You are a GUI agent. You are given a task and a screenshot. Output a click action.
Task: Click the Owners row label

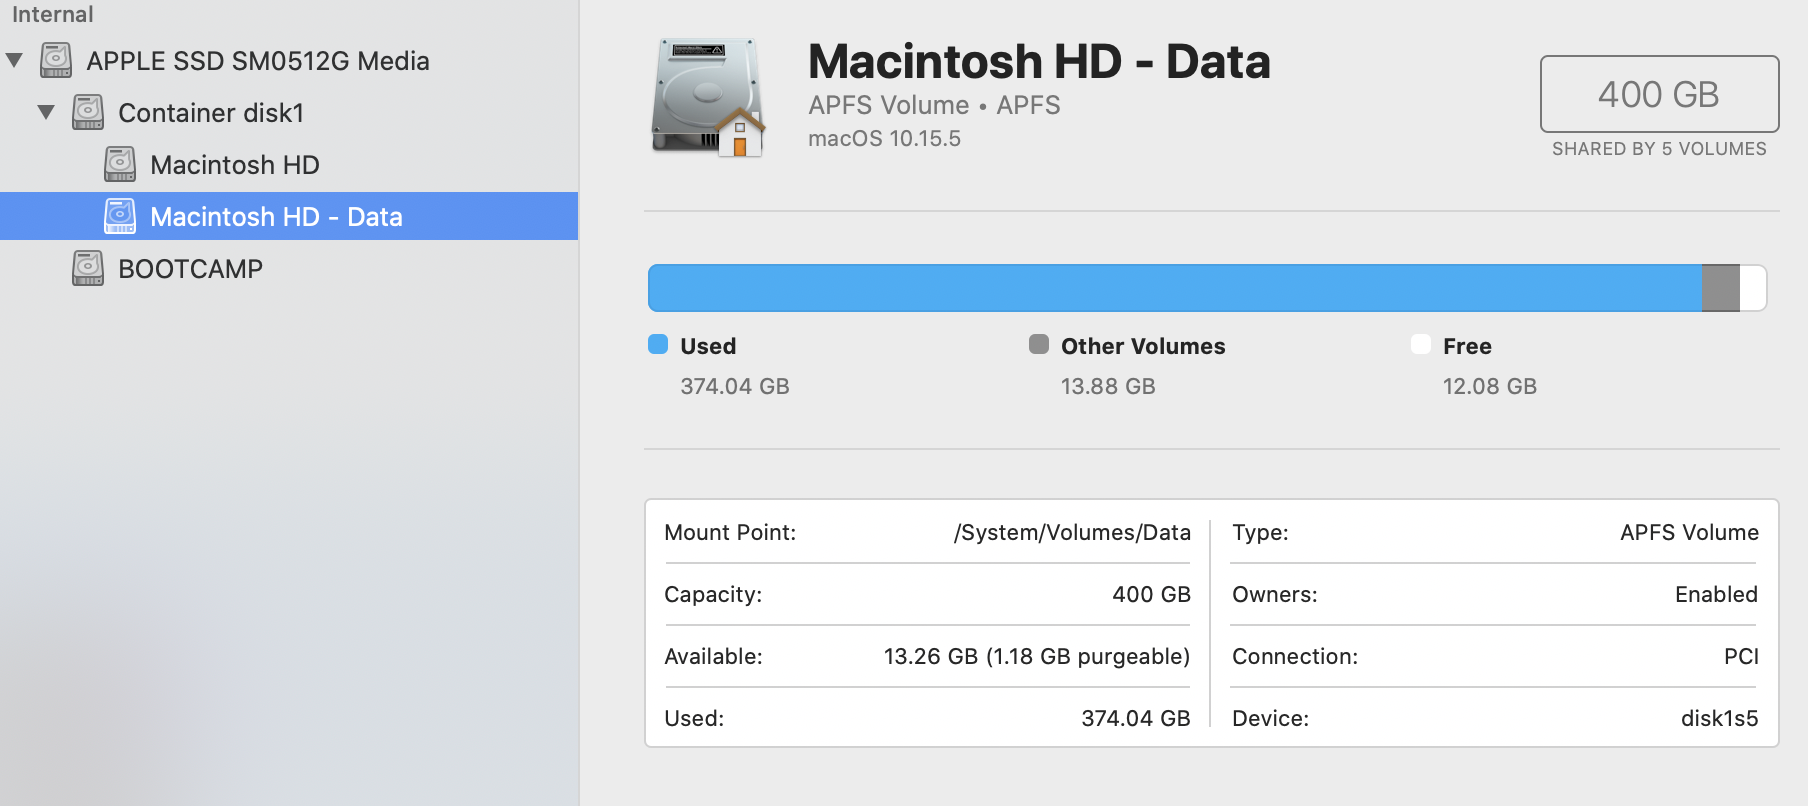(1274, 594)
